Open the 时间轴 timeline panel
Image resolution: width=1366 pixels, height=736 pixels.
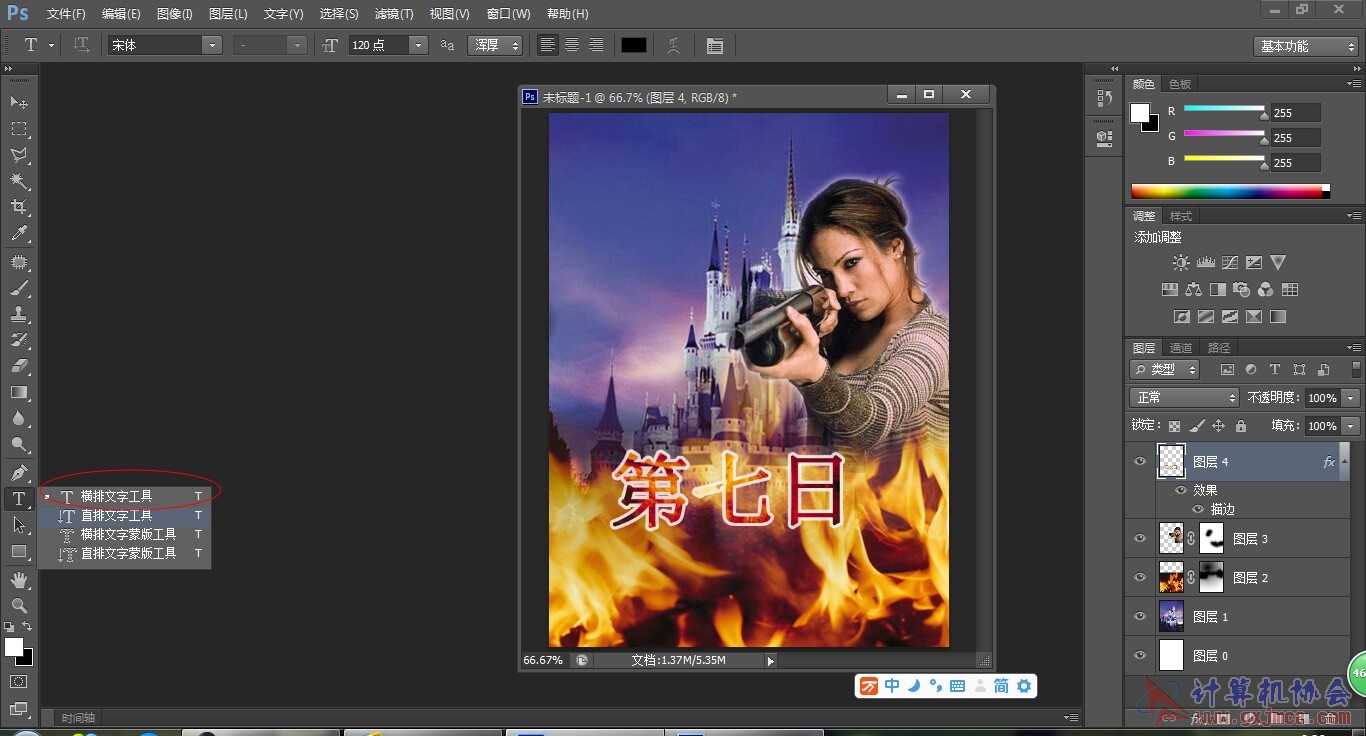(x=78, y=717)
